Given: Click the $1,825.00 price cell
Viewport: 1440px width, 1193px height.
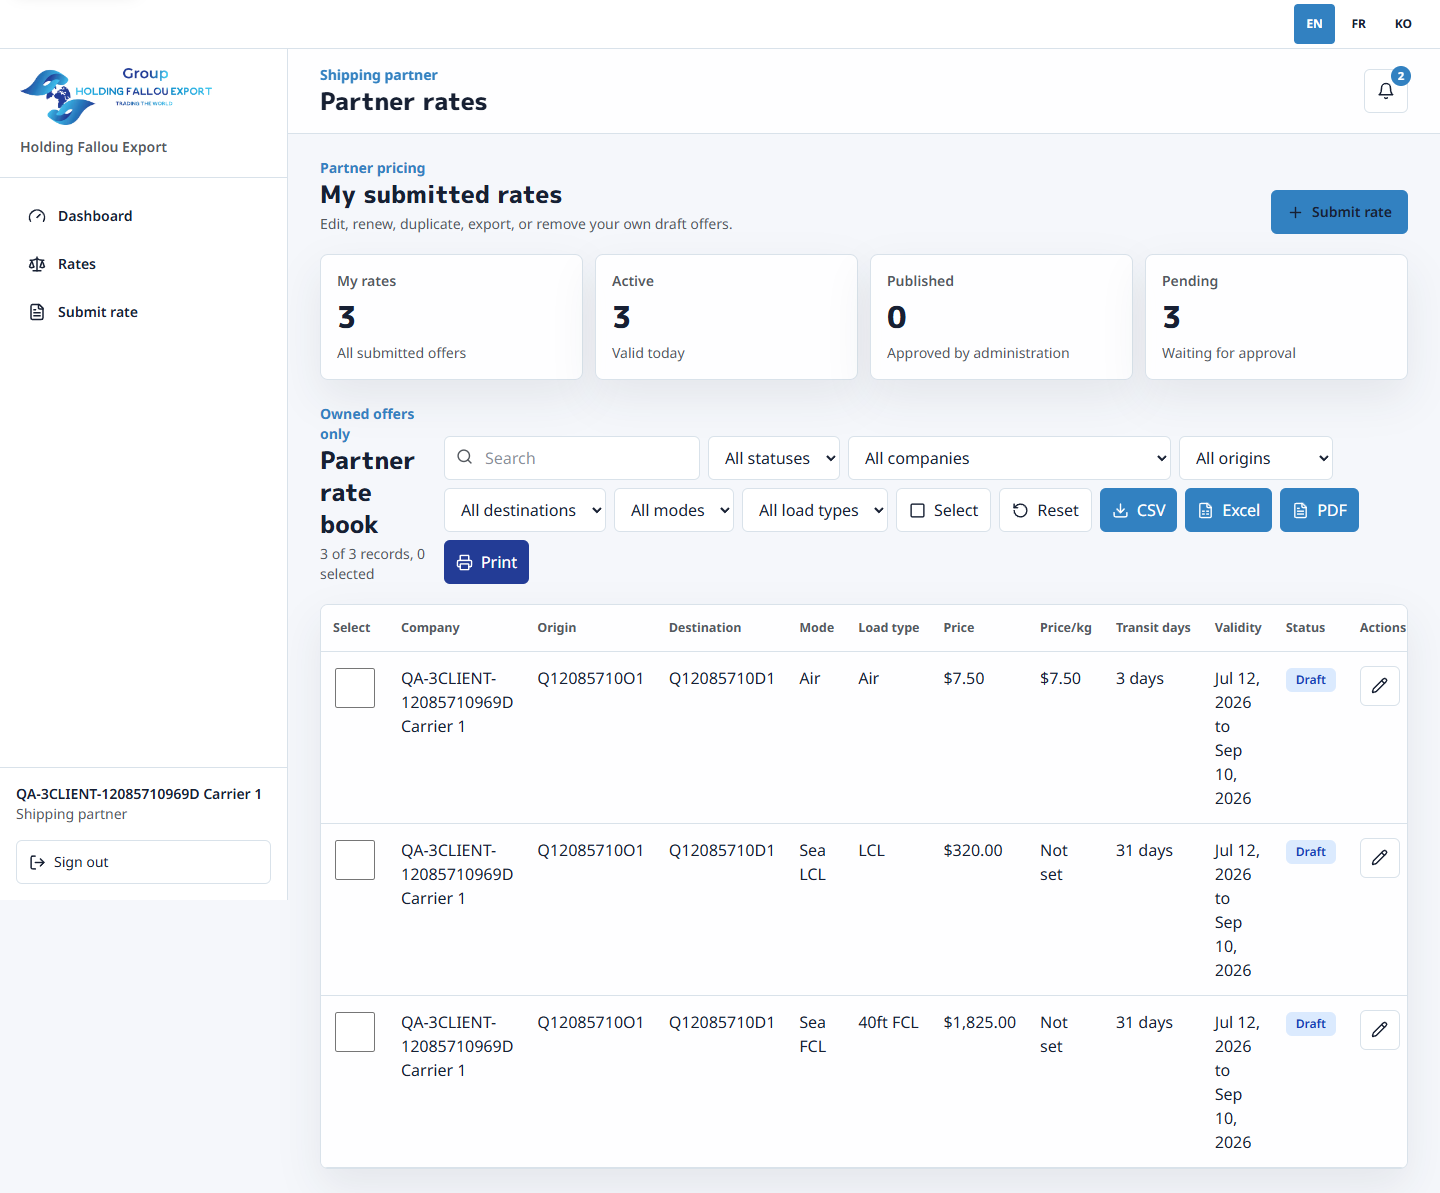Looking at the screenshot, I should (x=979, y=1023).
